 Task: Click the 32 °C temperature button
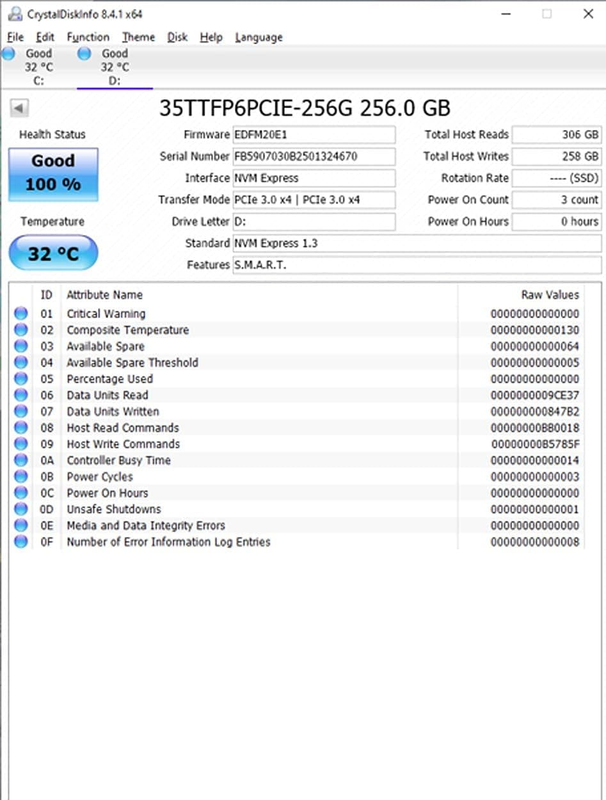[x=53, y=254]
